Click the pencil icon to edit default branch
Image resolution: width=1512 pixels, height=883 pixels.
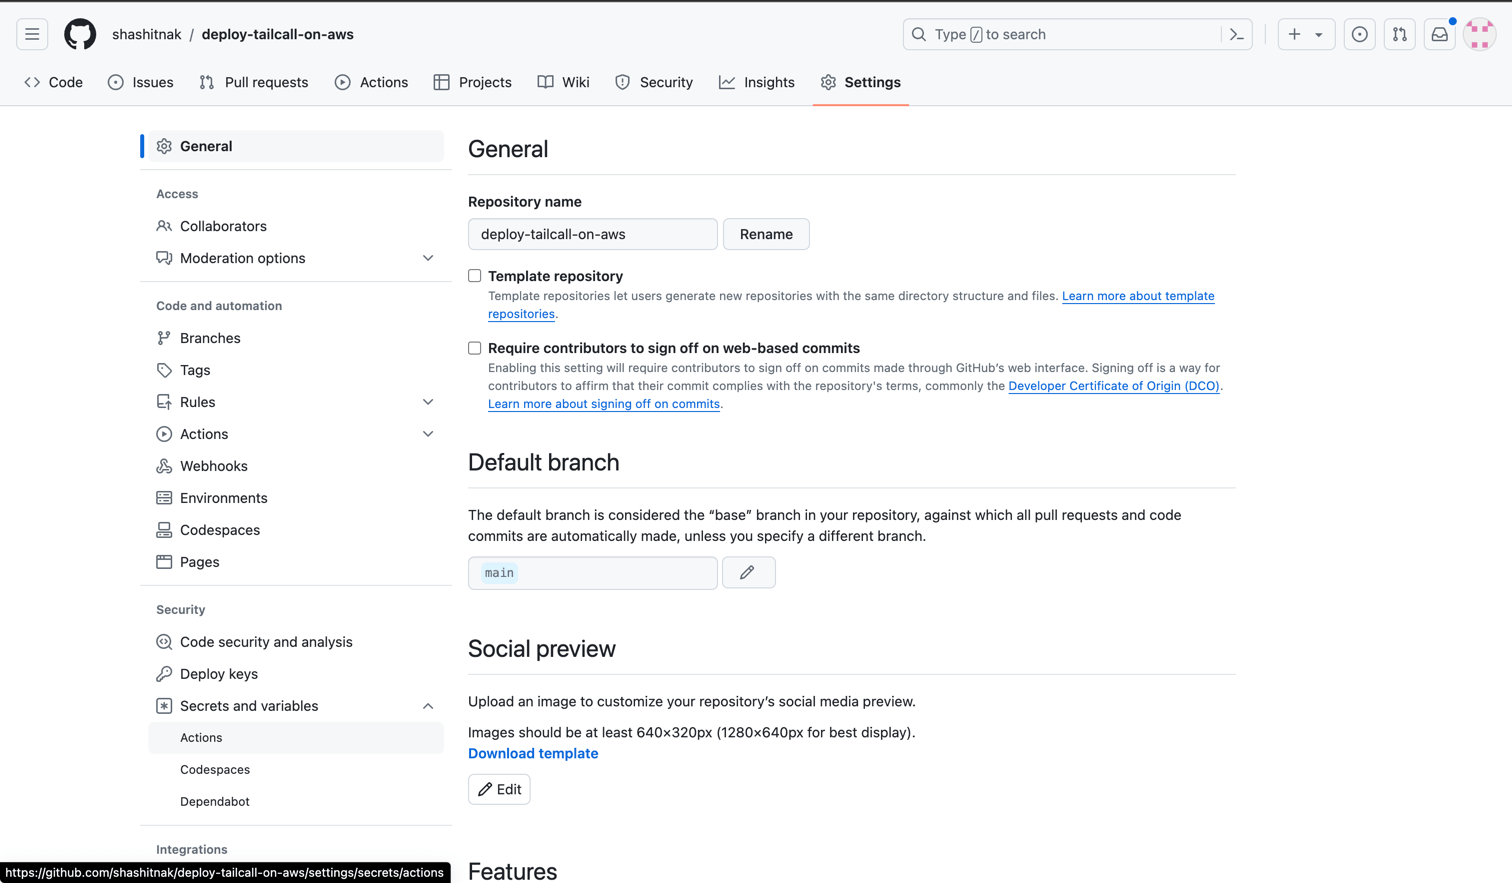pos(748,573)
